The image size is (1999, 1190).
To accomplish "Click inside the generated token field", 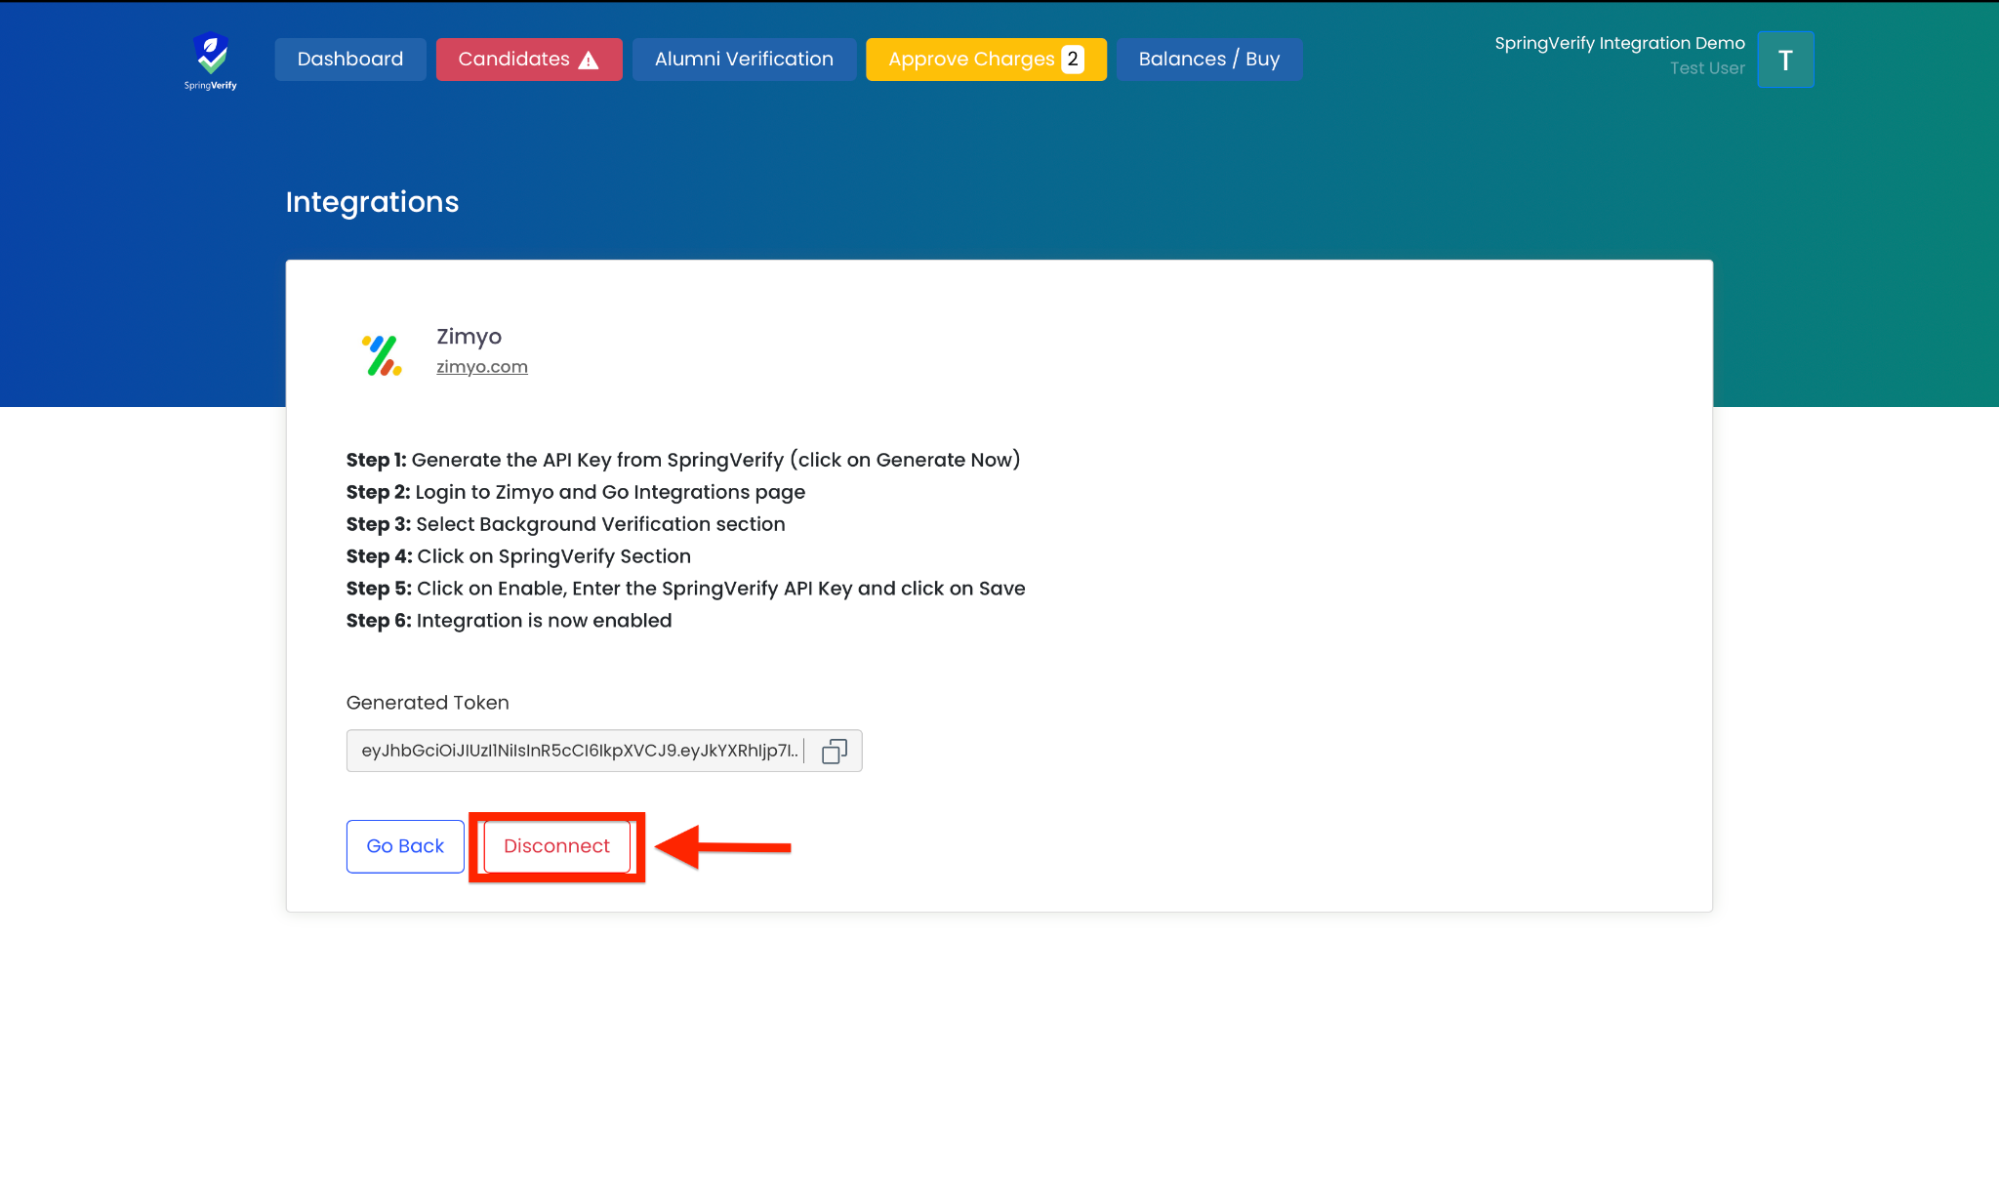I will click(x=579, y=751).
